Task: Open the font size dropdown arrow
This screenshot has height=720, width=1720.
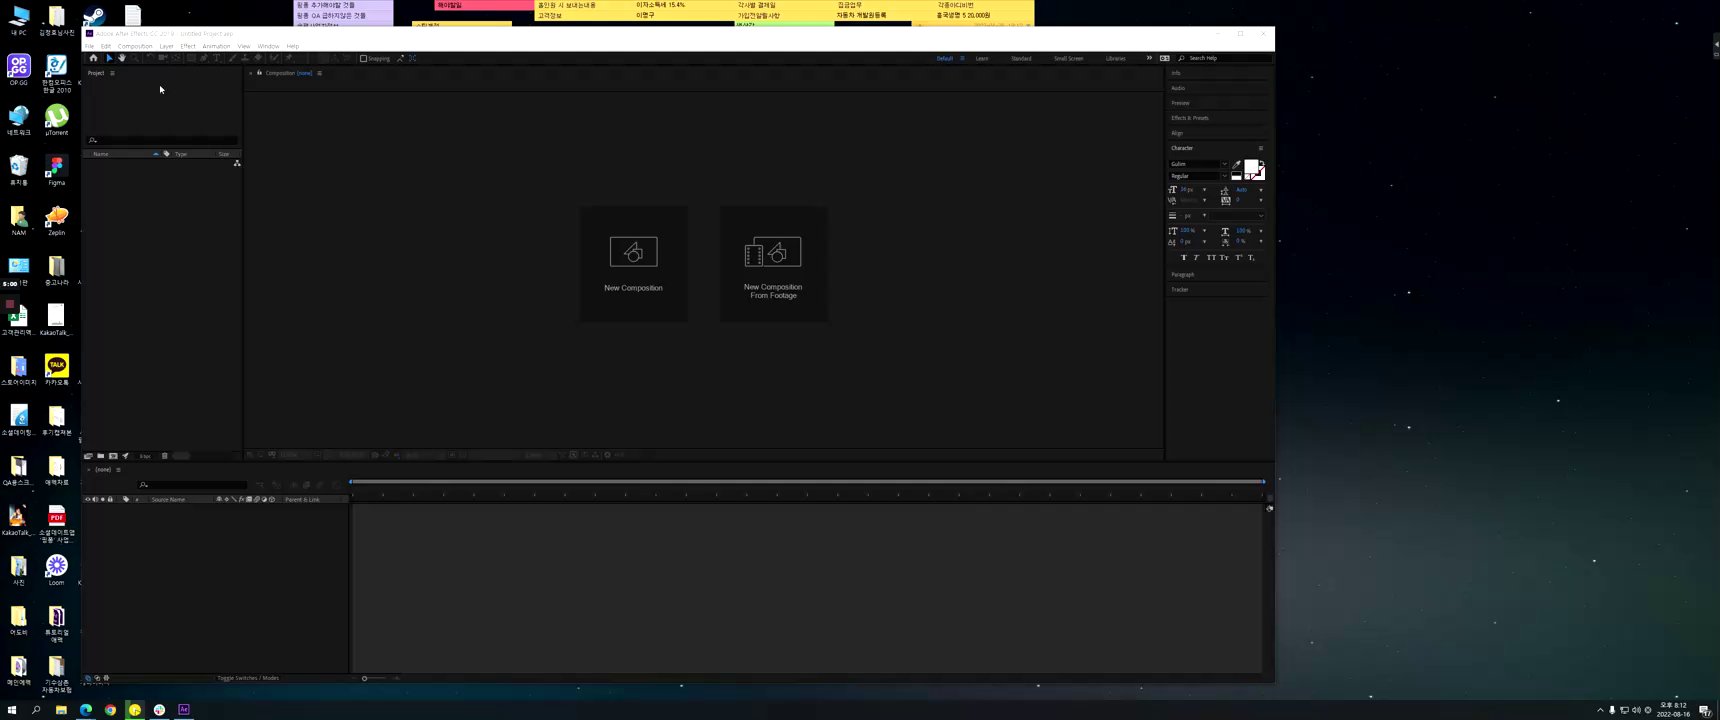Action: click(x=1204, y=190)
